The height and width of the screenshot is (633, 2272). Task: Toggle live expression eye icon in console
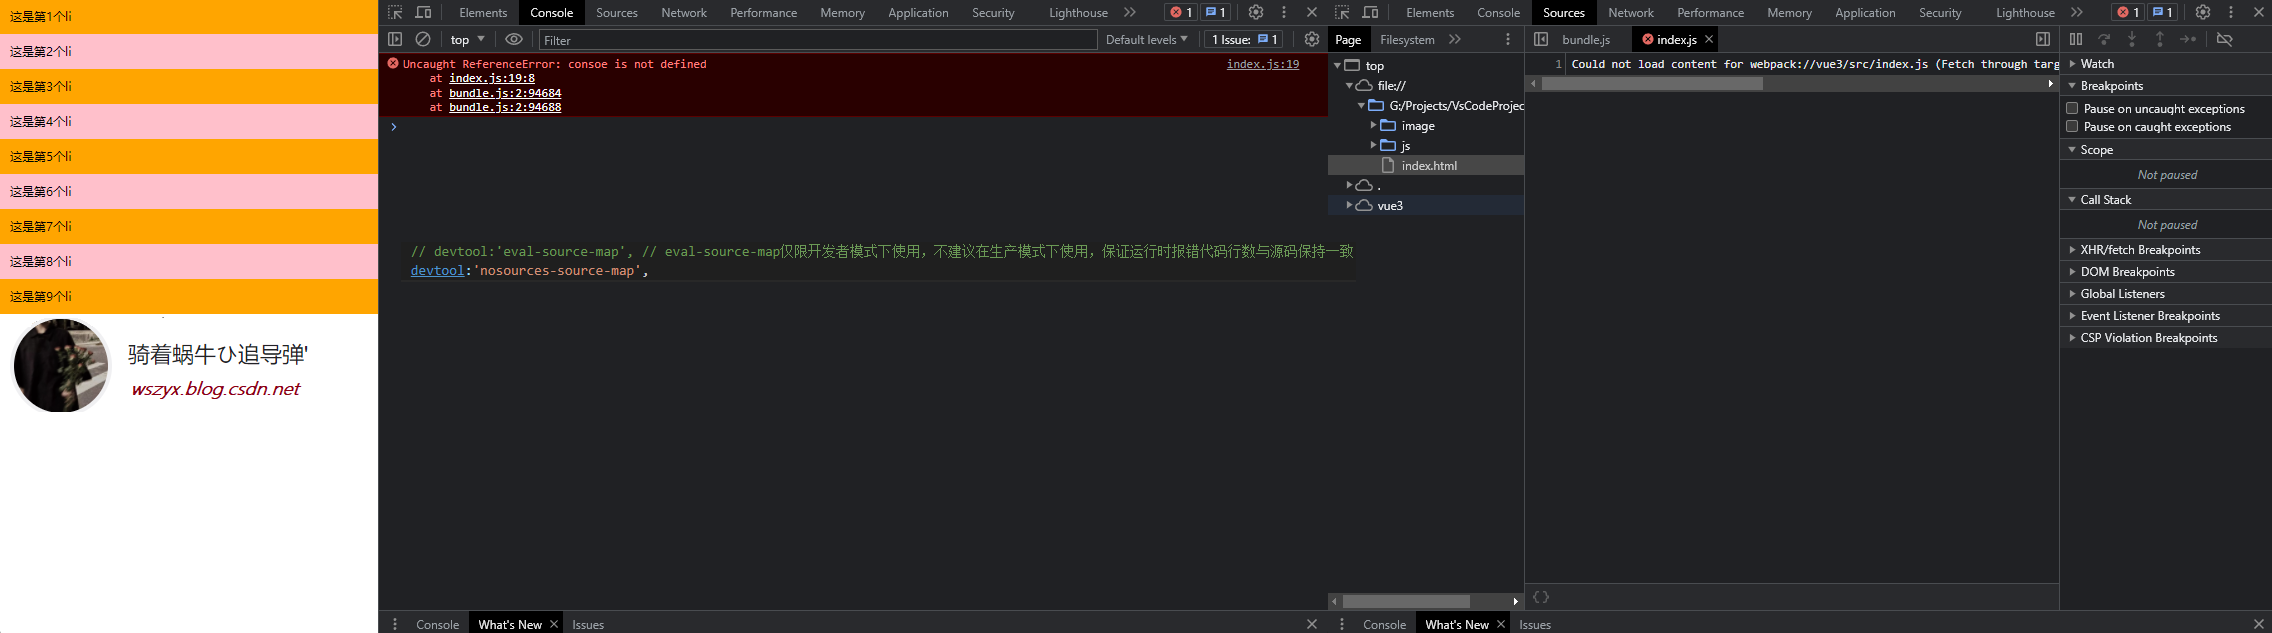point(514,39)
